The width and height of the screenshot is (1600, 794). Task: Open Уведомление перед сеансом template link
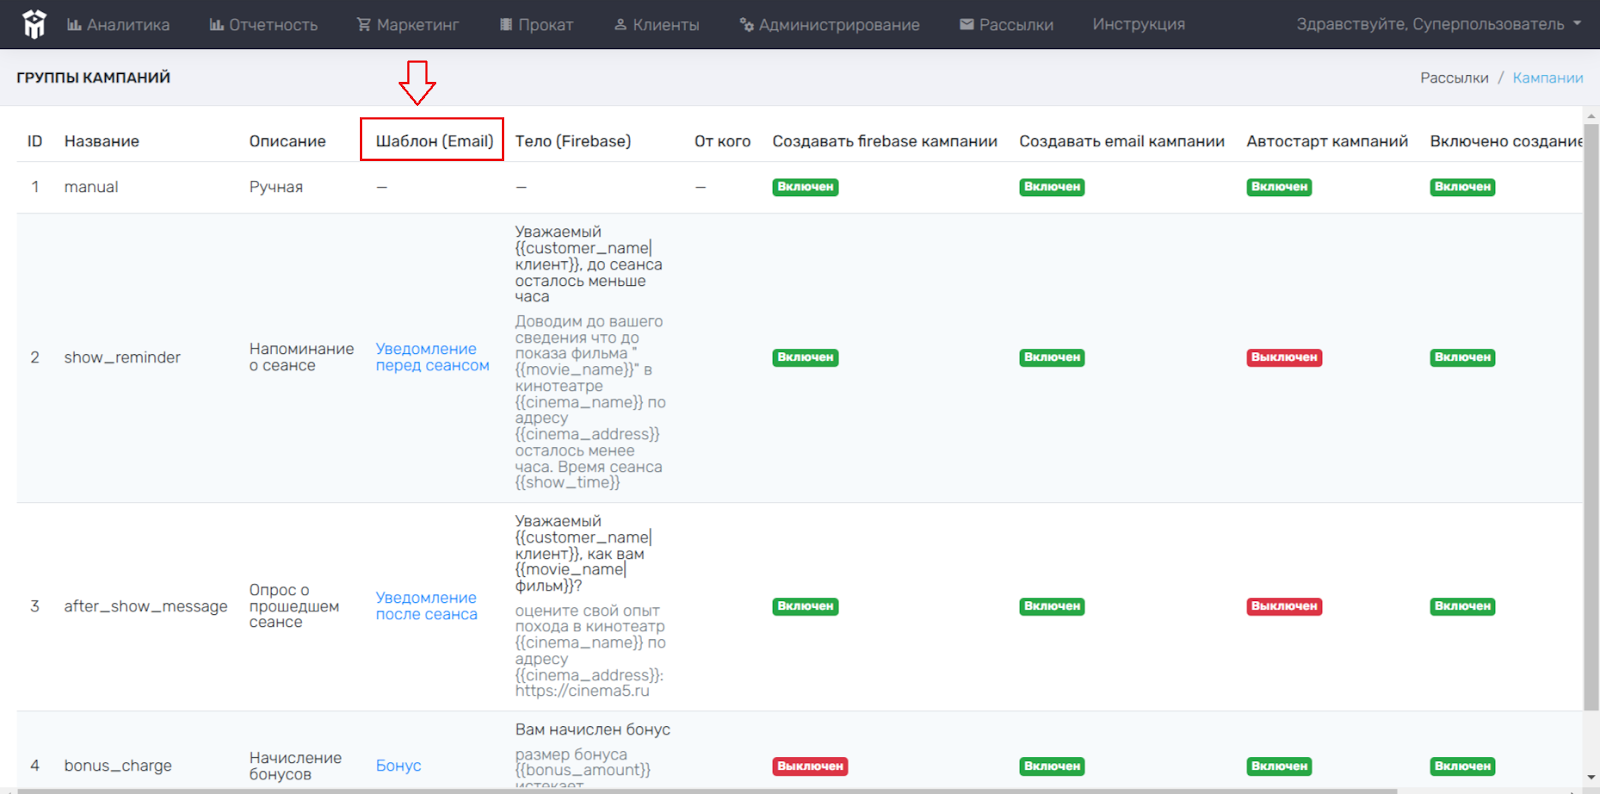pyautogui.click(x=433, y=357)
